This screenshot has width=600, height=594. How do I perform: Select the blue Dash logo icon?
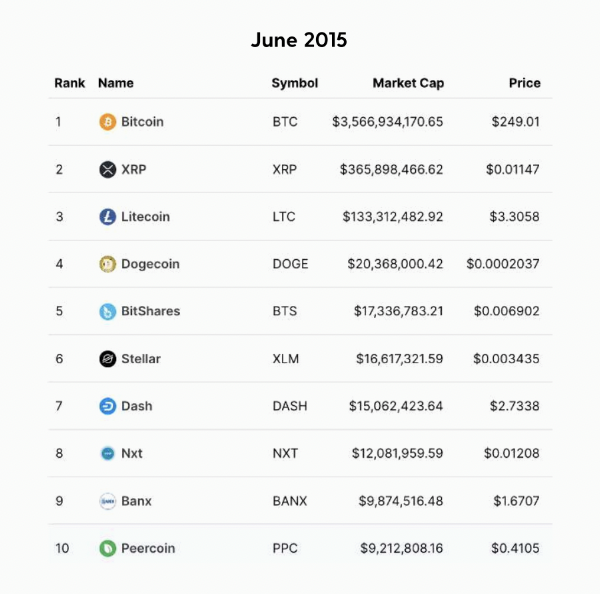point(108,406)
